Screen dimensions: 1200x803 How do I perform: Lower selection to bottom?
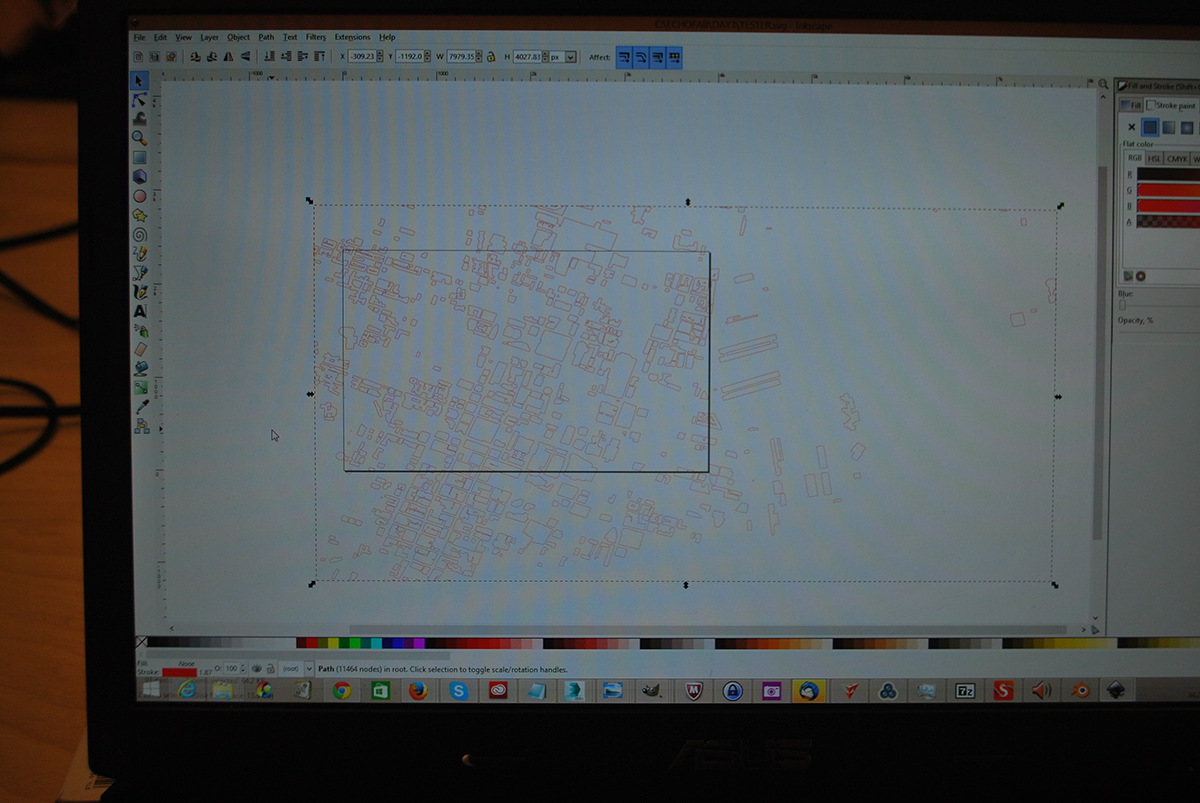click(x=267, y=57)
